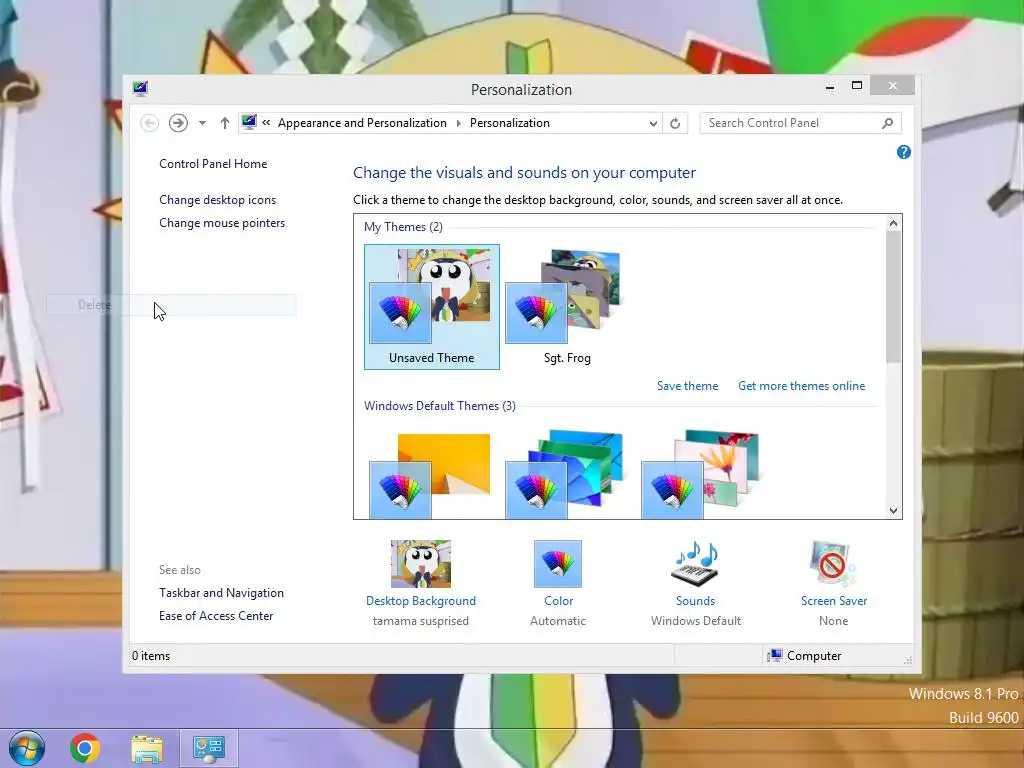Minimize the Personalization window
This screenshot has height=768, width=1024.
(x=830, y=86)
